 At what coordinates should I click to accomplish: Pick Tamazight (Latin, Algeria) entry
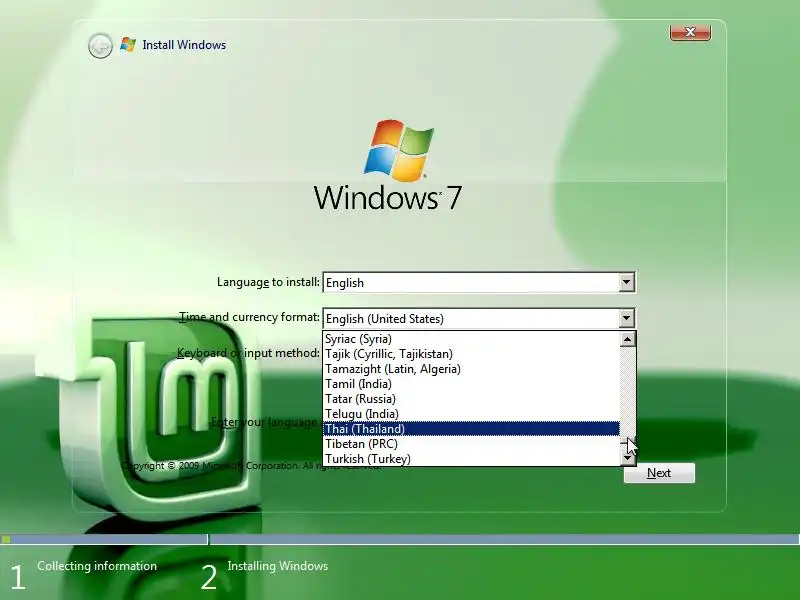coord(471,369)
